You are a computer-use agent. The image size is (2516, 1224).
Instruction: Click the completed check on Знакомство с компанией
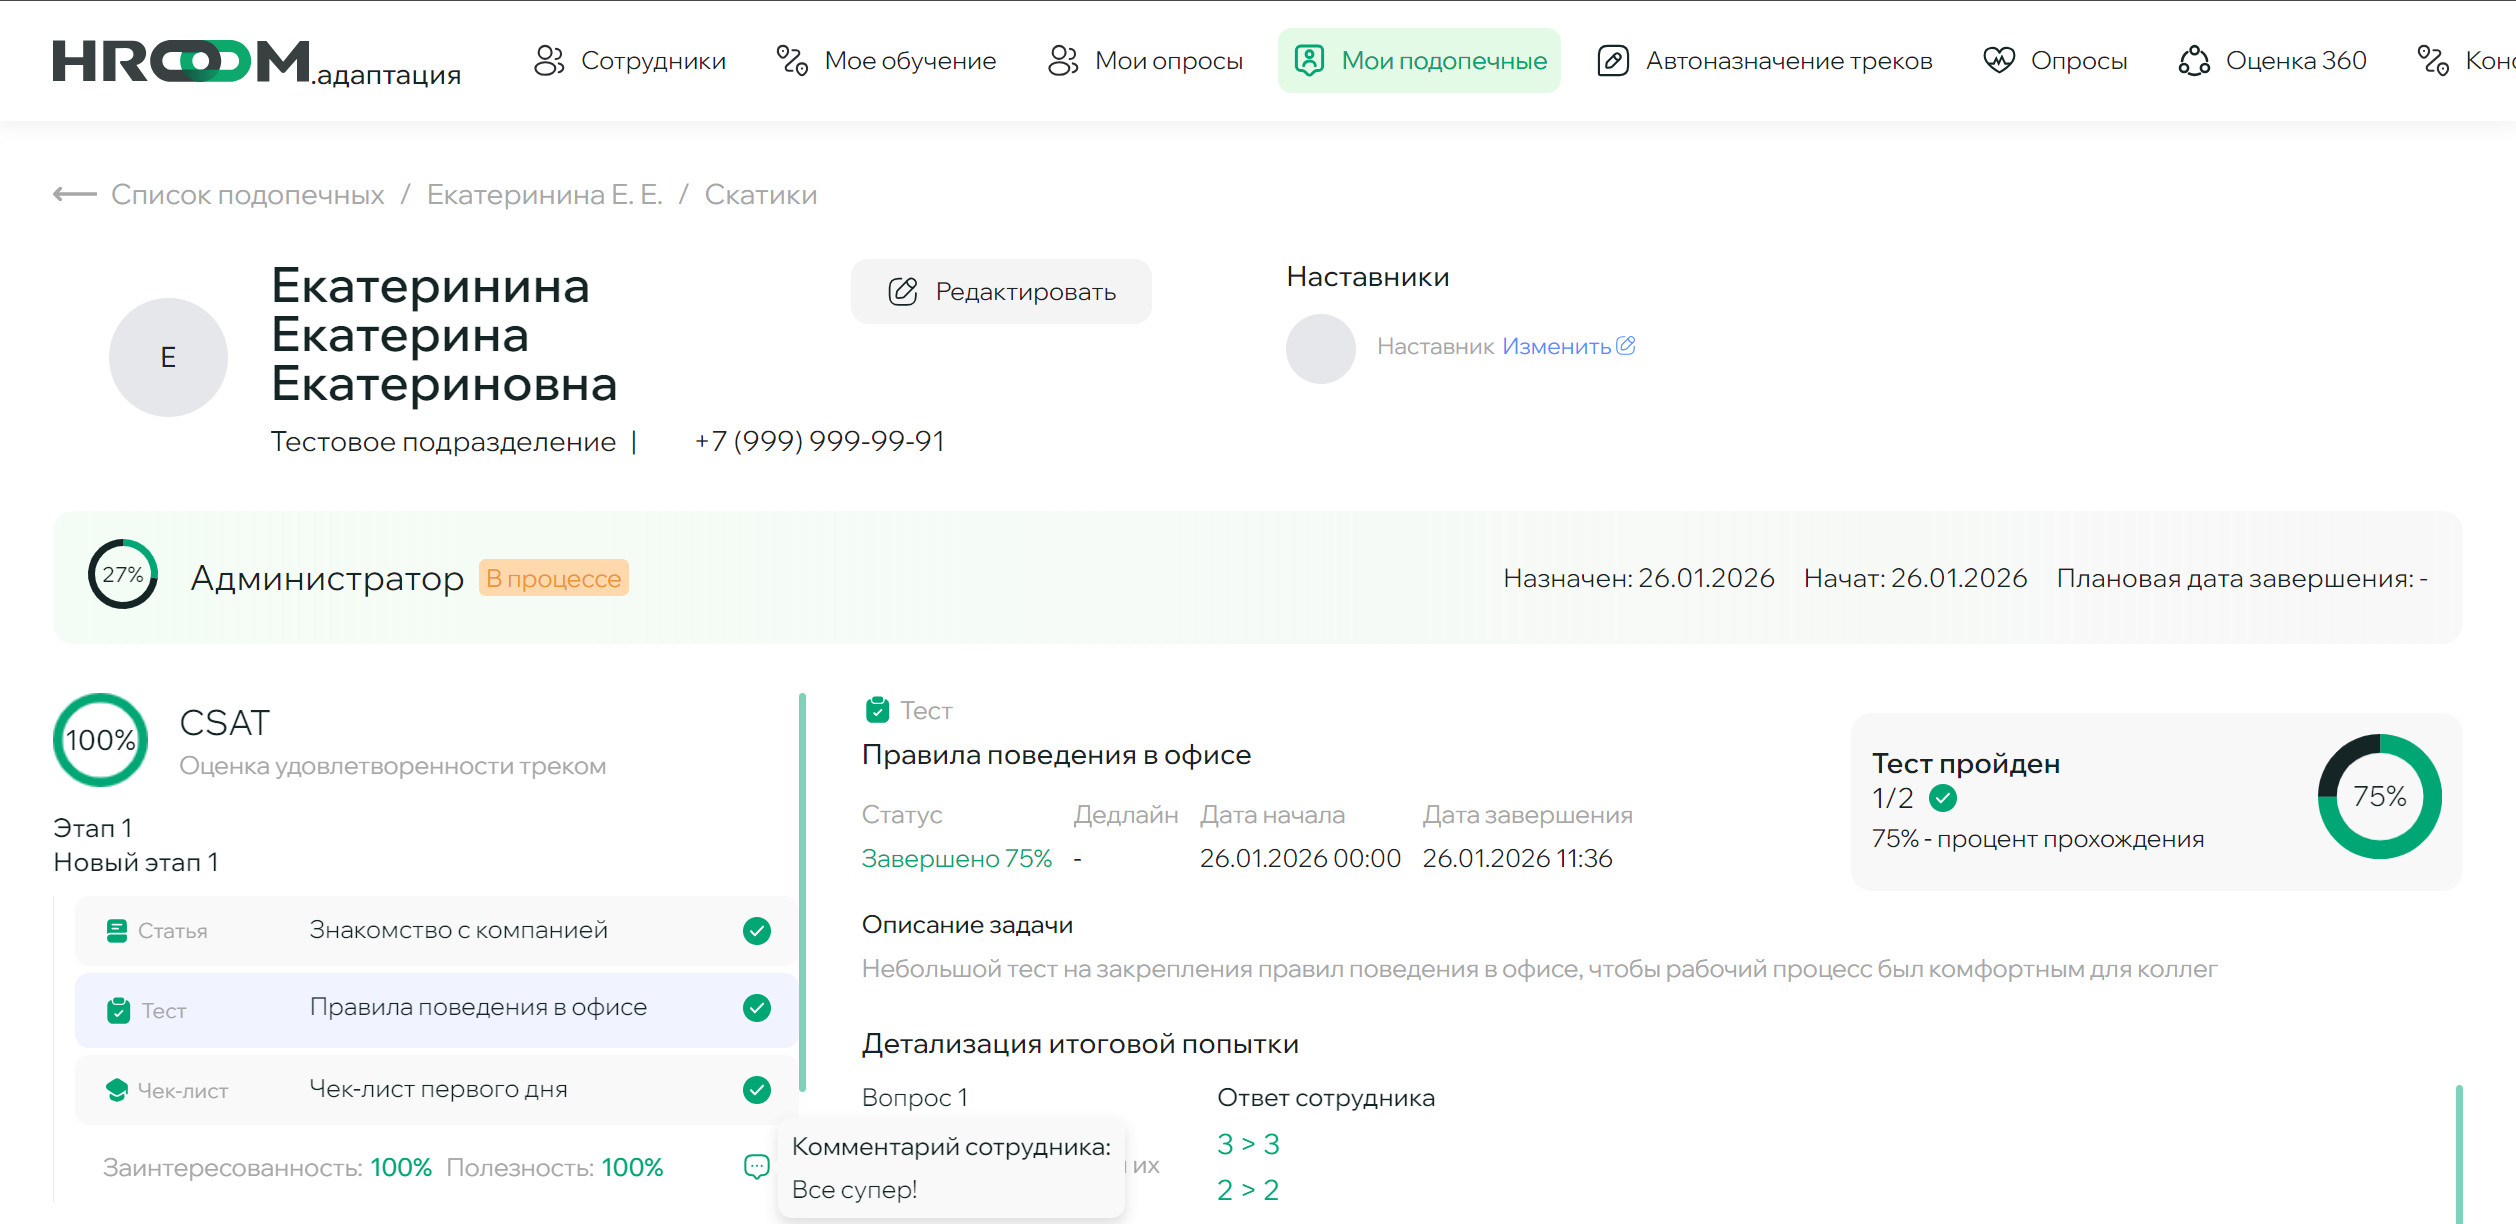click(x=757, y=931)
